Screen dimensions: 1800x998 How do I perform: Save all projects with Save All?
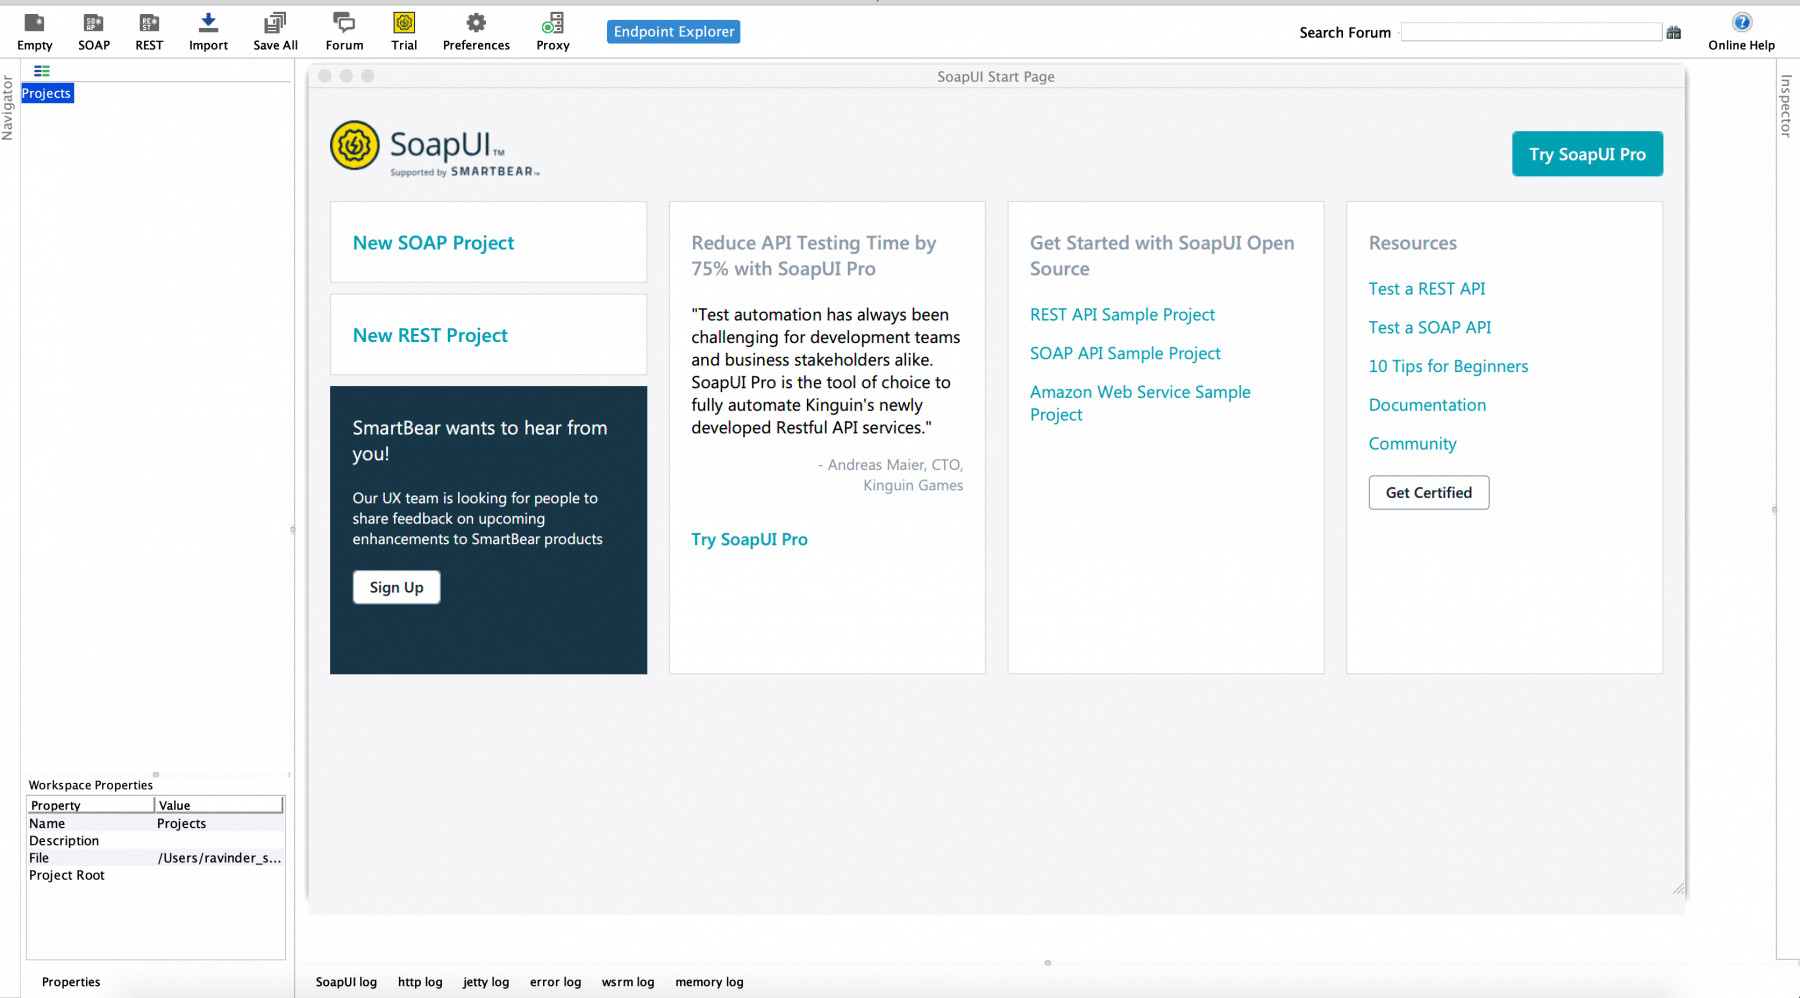point(275,32)
